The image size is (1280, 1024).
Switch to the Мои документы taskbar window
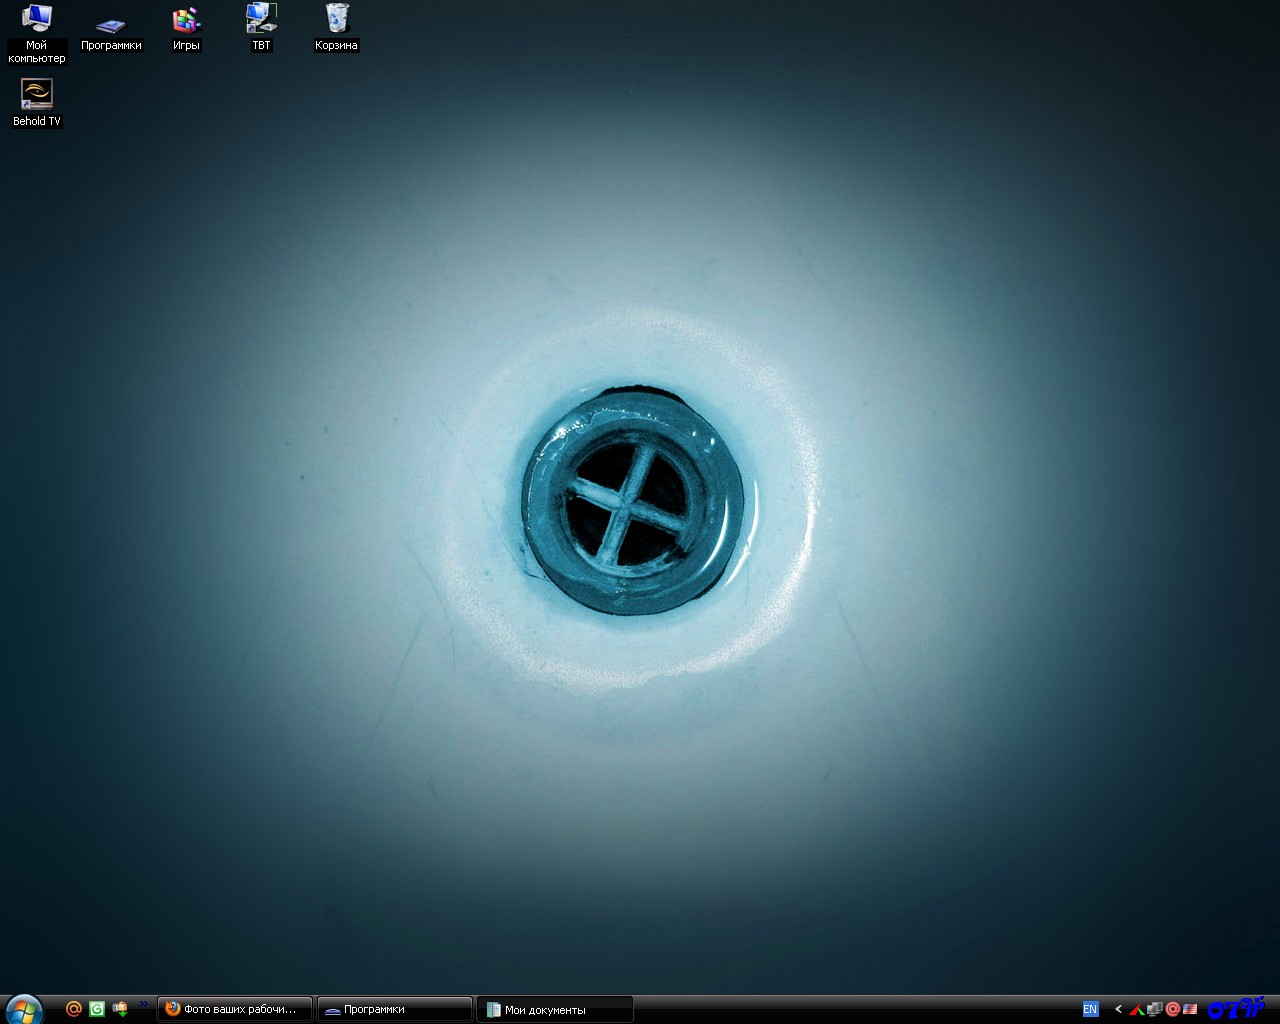pos(555,1009)
